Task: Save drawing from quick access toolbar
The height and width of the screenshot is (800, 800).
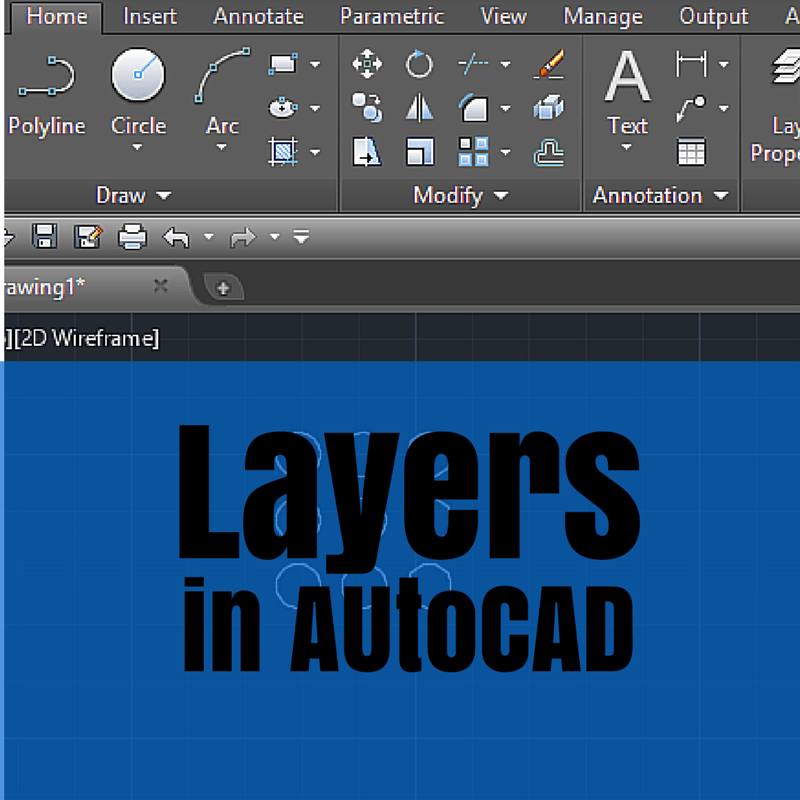Action: tap(44, 236)
